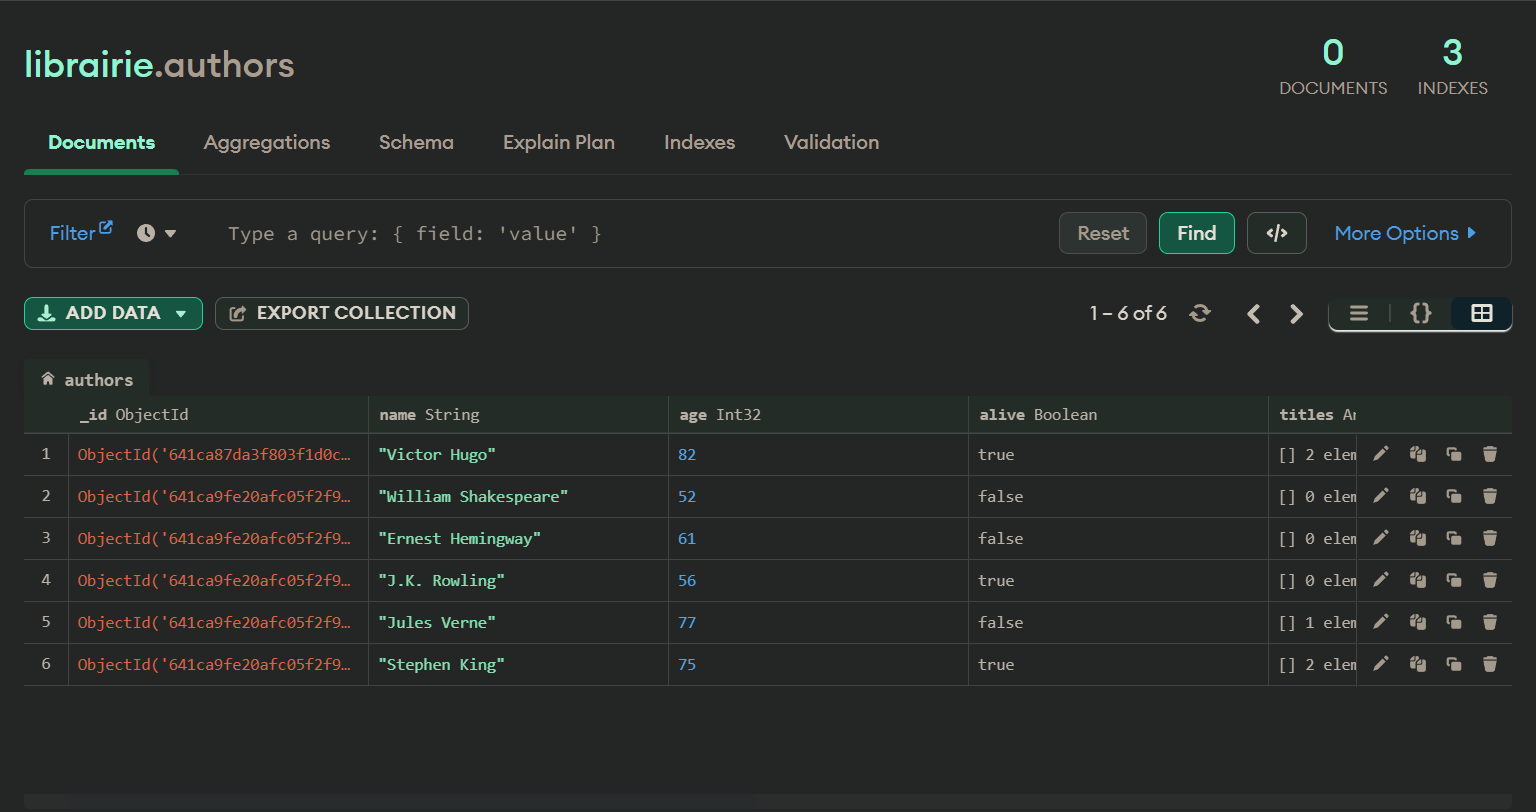Click the Reset button
Screen dimensions: 1536x812
tap(1103, 233)
